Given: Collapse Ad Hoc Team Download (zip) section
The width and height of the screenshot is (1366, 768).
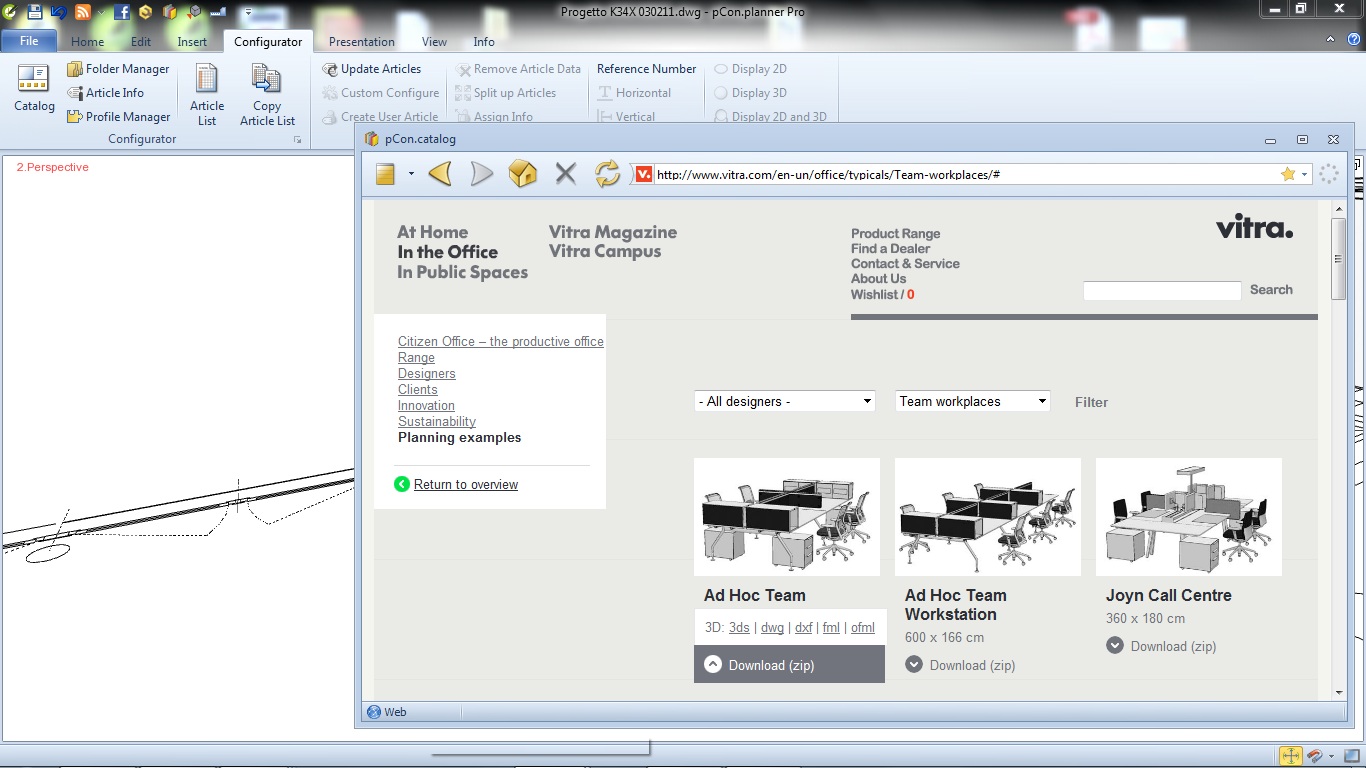Looking at the screenshot, I should pyautogui.click(x=789, y=665).
